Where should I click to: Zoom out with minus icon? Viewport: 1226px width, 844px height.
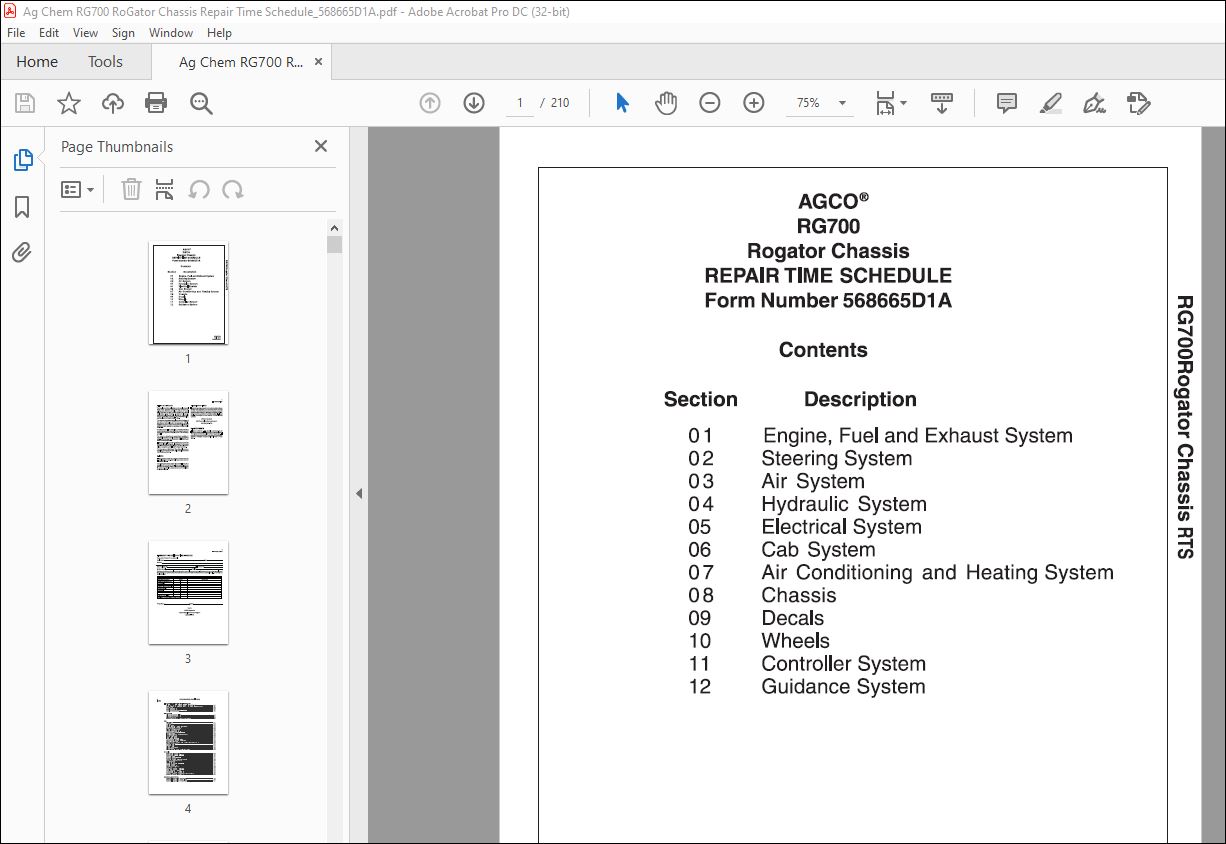tap(710, 103)
